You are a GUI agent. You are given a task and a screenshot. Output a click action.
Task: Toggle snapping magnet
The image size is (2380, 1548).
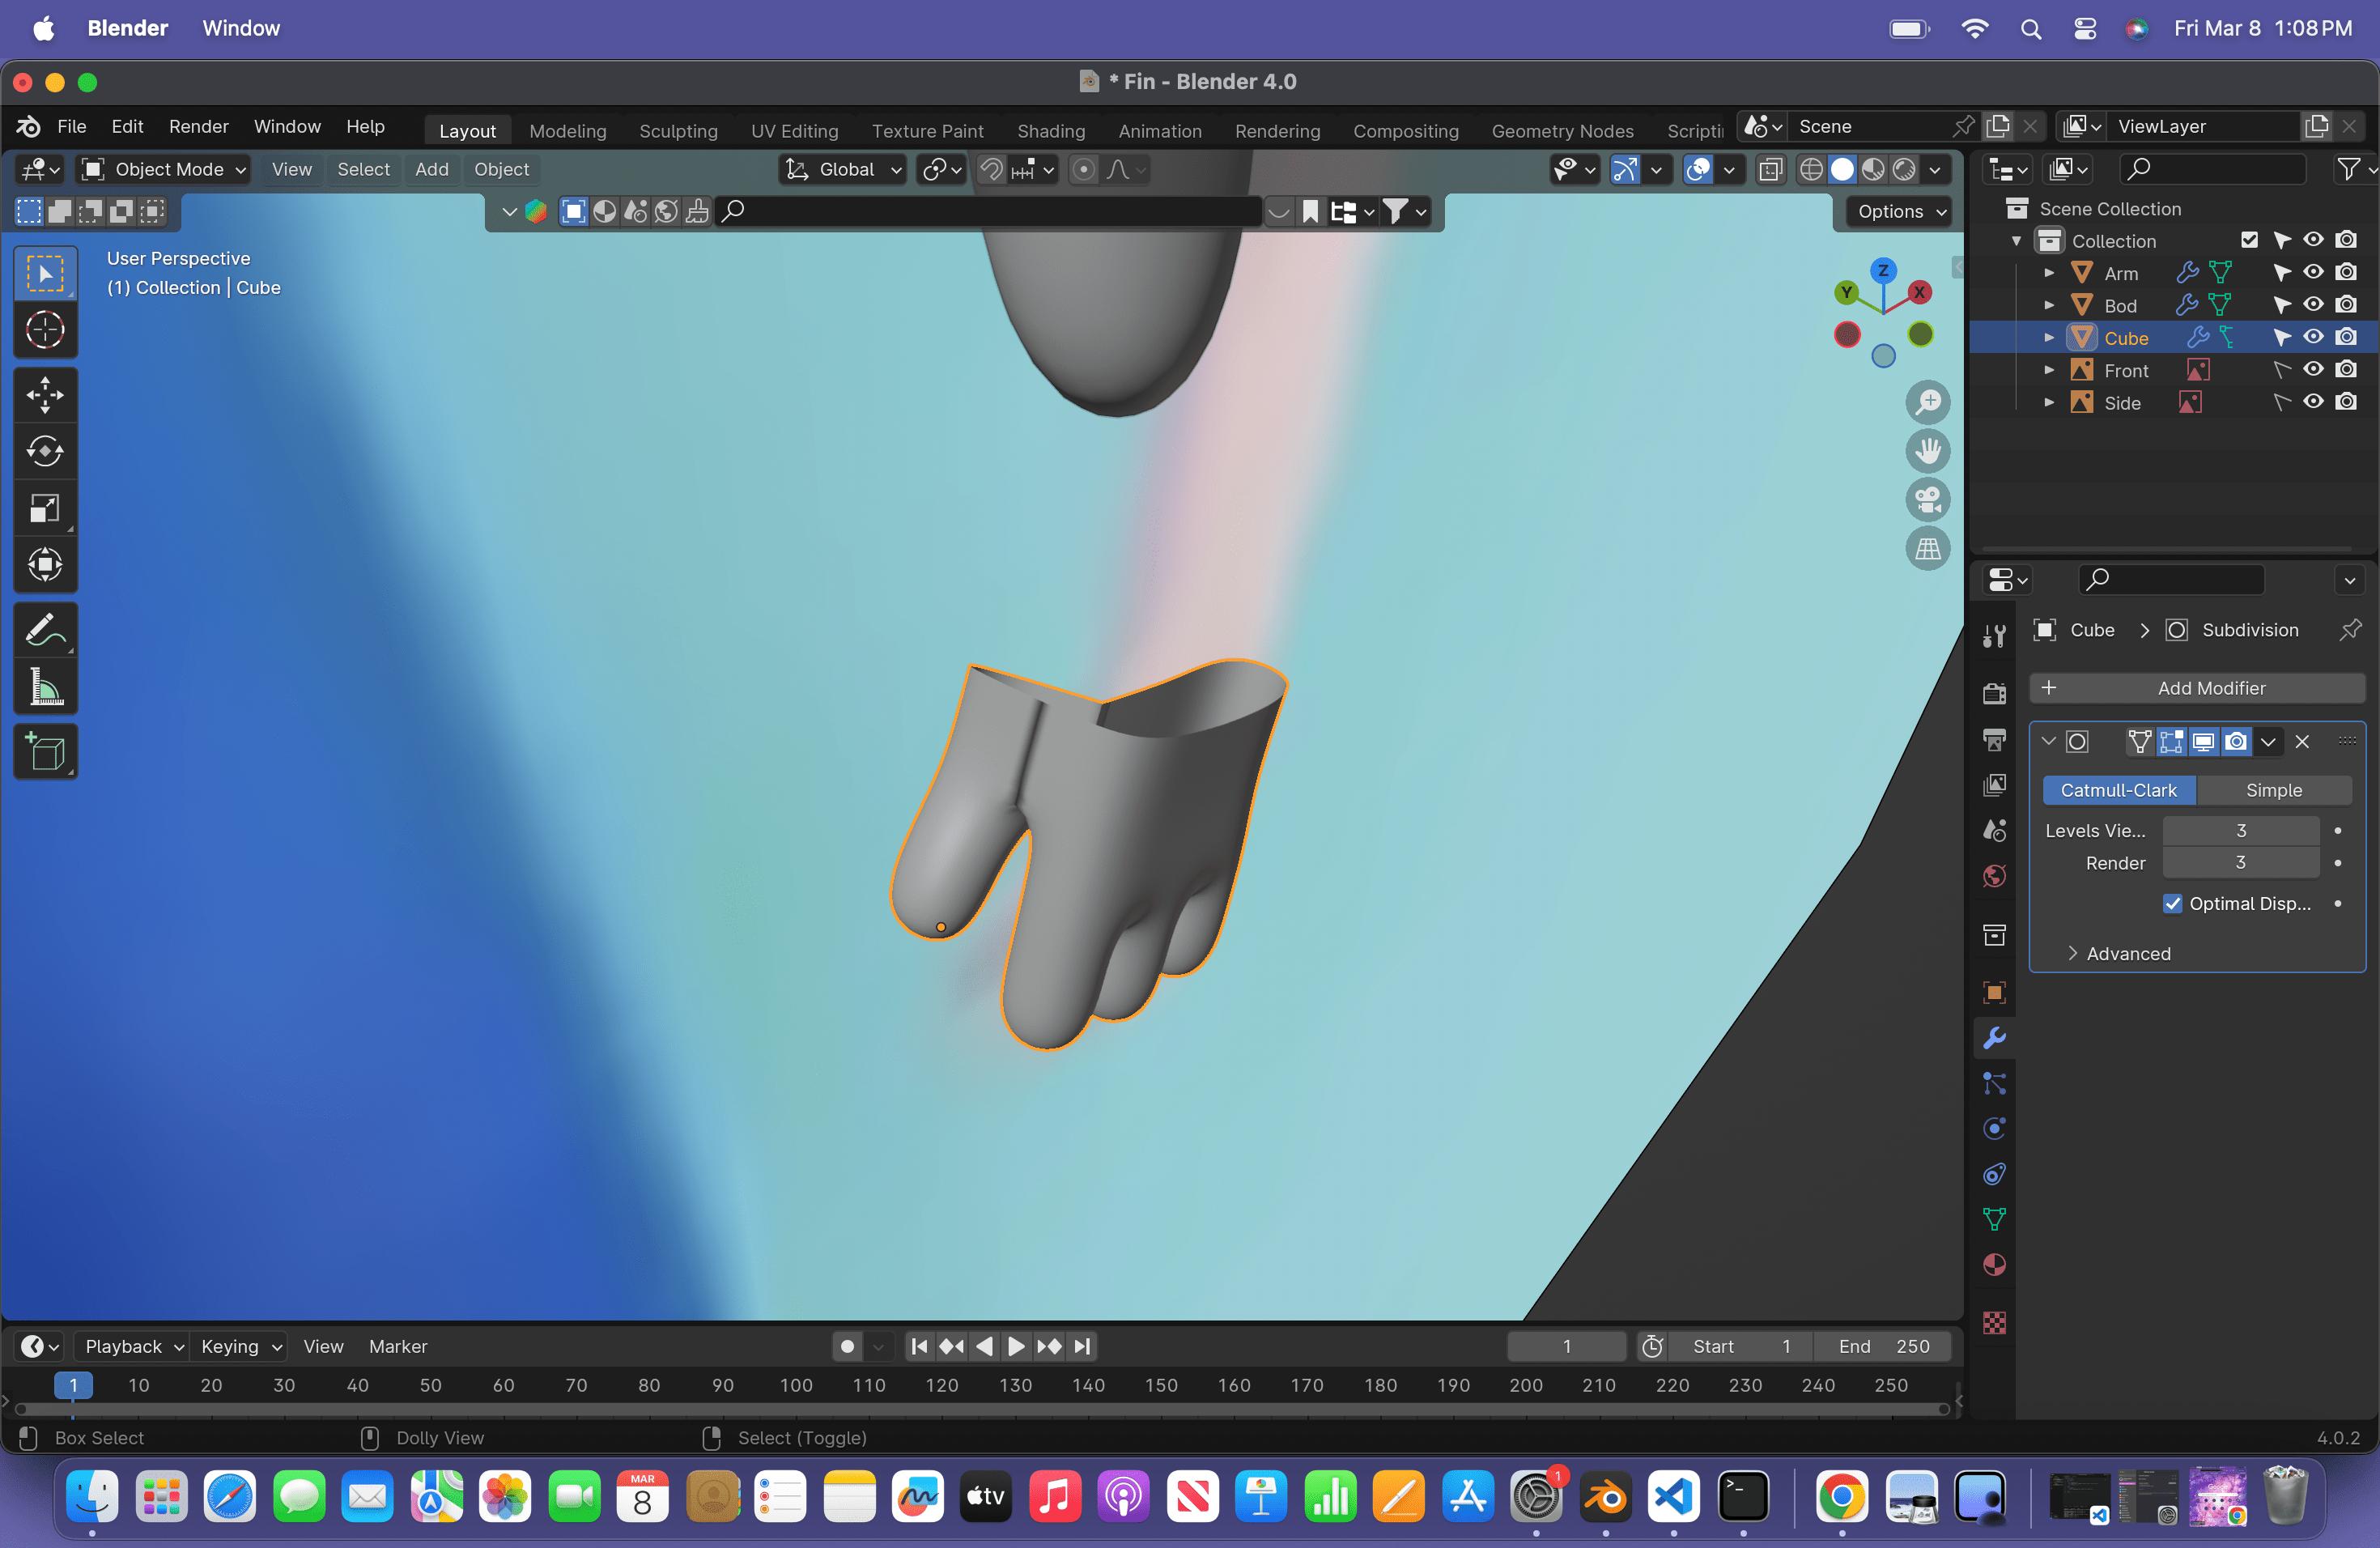coord(990,169)
